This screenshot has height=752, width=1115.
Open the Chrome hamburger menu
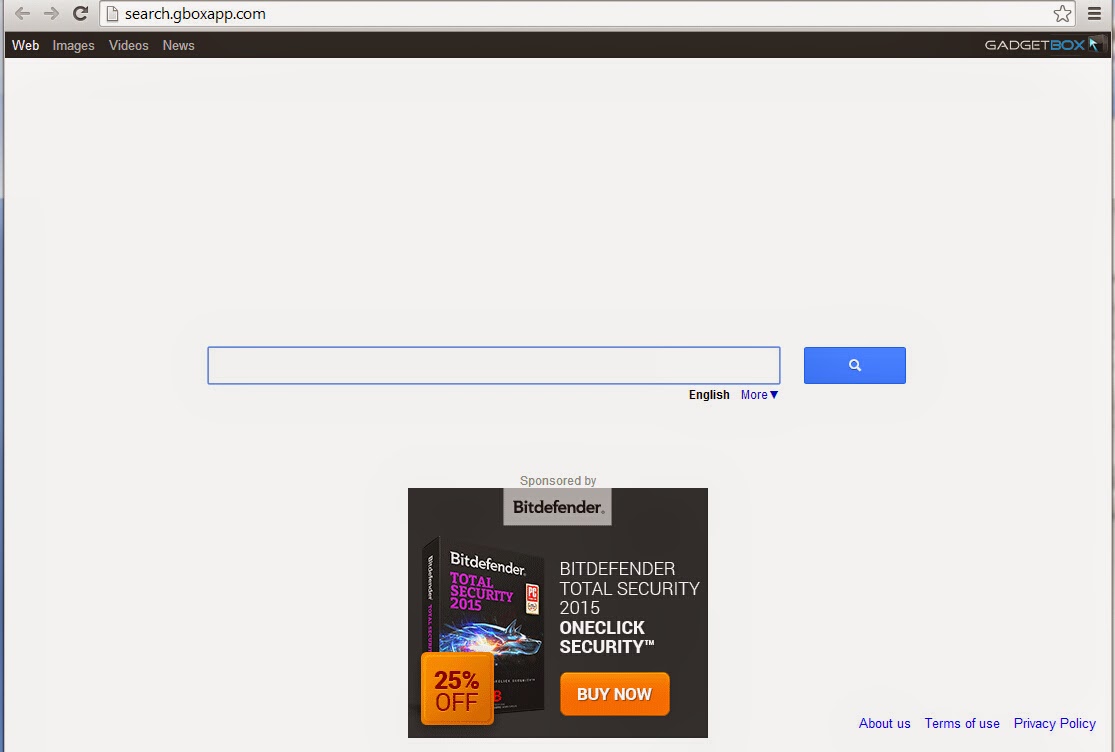(x=1094, y=14)
